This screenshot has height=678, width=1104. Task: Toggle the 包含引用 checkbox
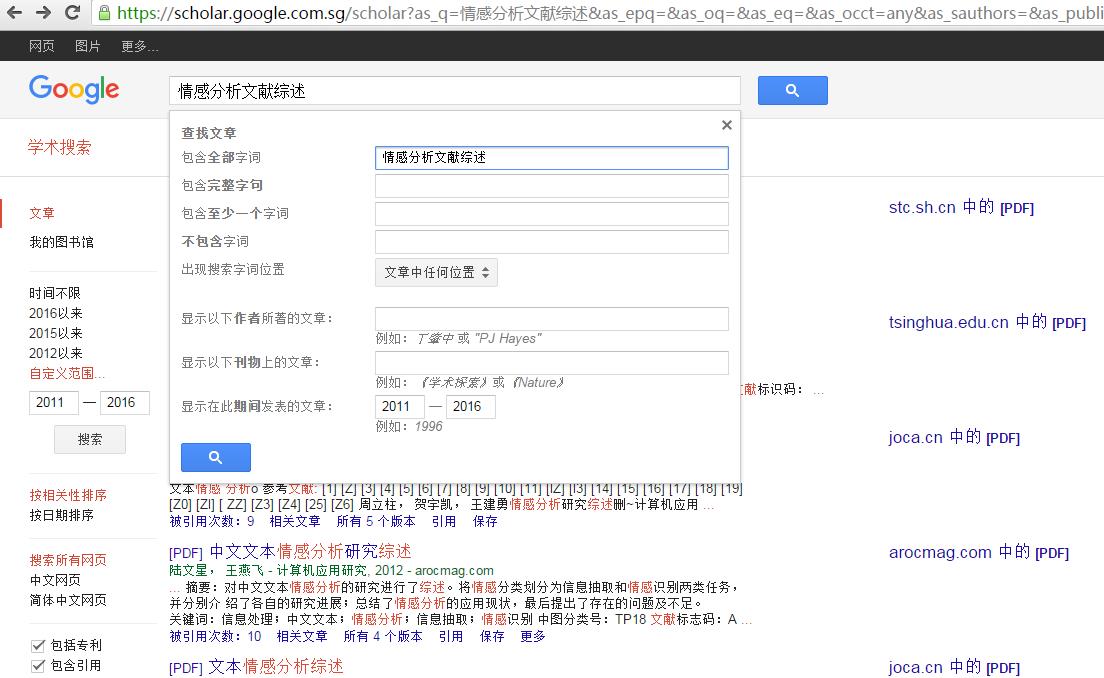(x=38, y=665)
